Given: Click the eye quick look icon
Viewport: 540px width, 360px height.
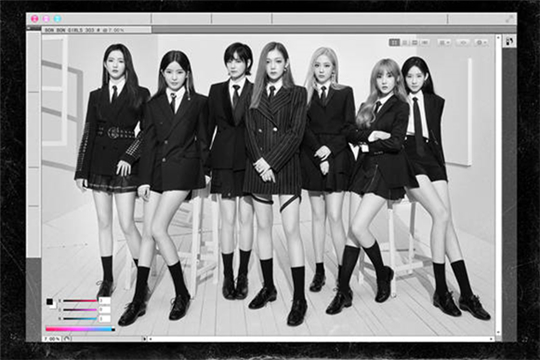Looking at the screenshot, I should (x=463, y=42).
